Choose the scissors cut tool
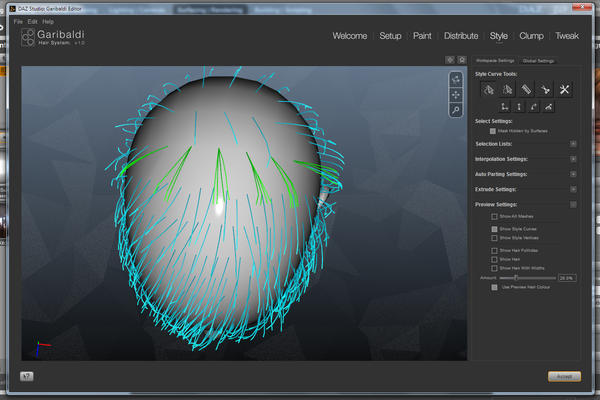This screenshot has width=600, height=400. [x=545, y=90]
